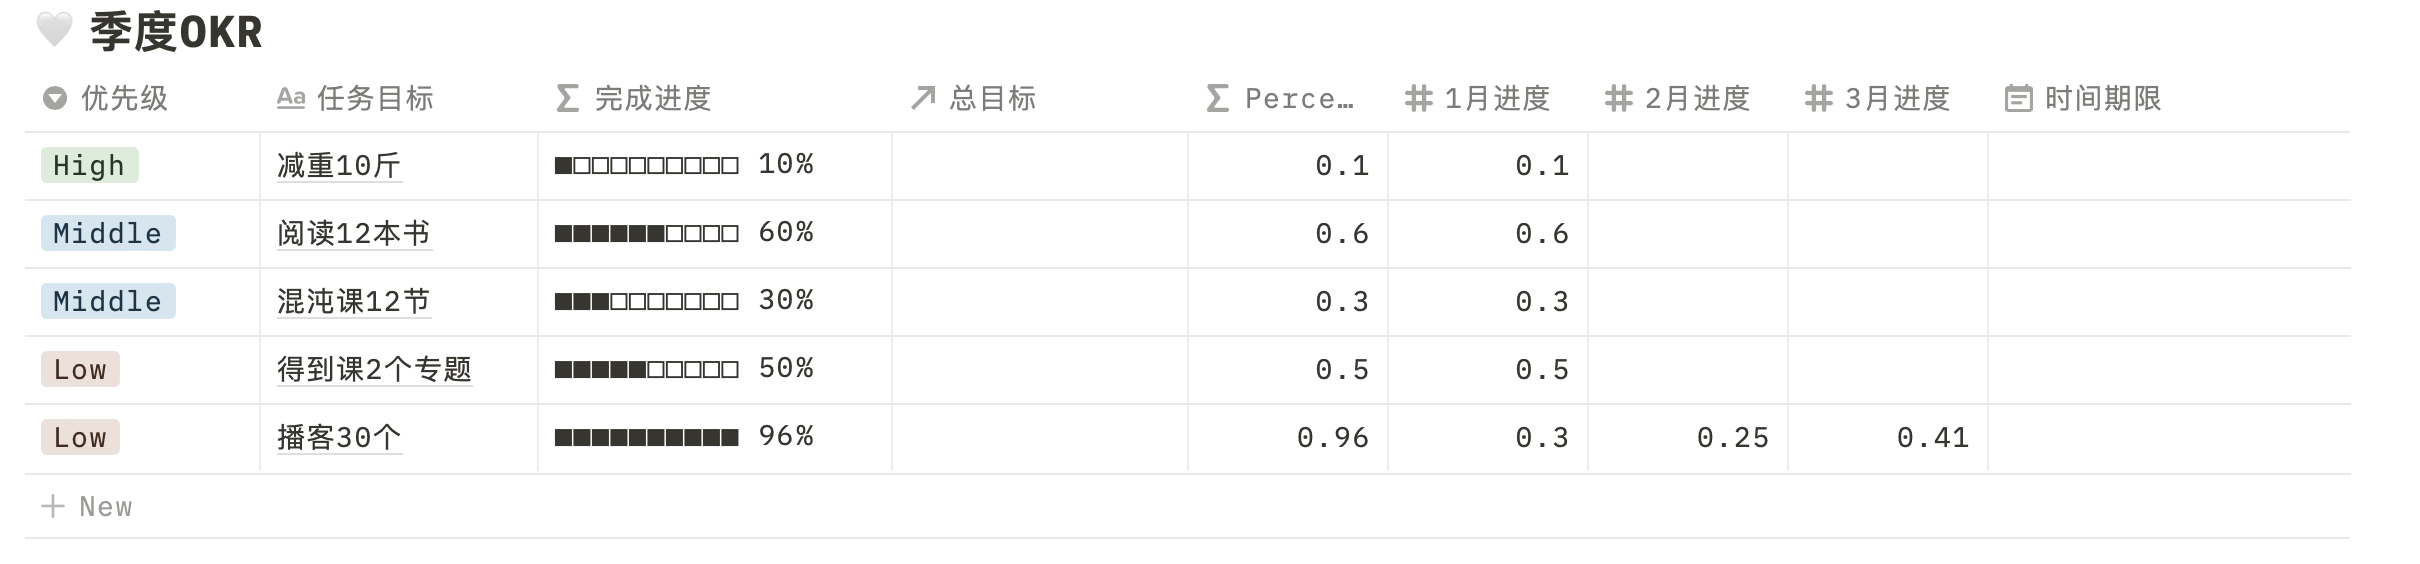Click the 96% progress bar cell
The height and width of the screenshot is (564, 2420).
[715, 437]
